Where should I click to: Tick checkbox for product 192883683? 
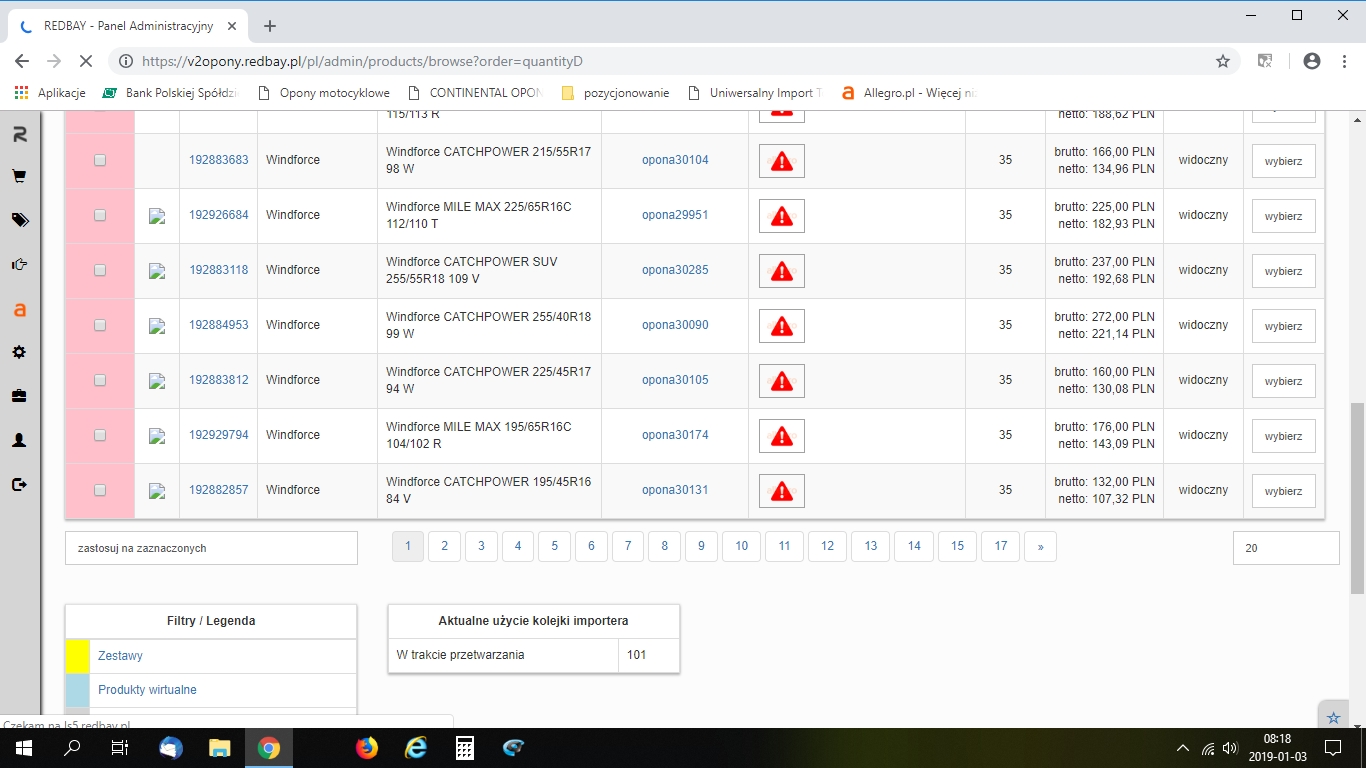tap(100, 160)
